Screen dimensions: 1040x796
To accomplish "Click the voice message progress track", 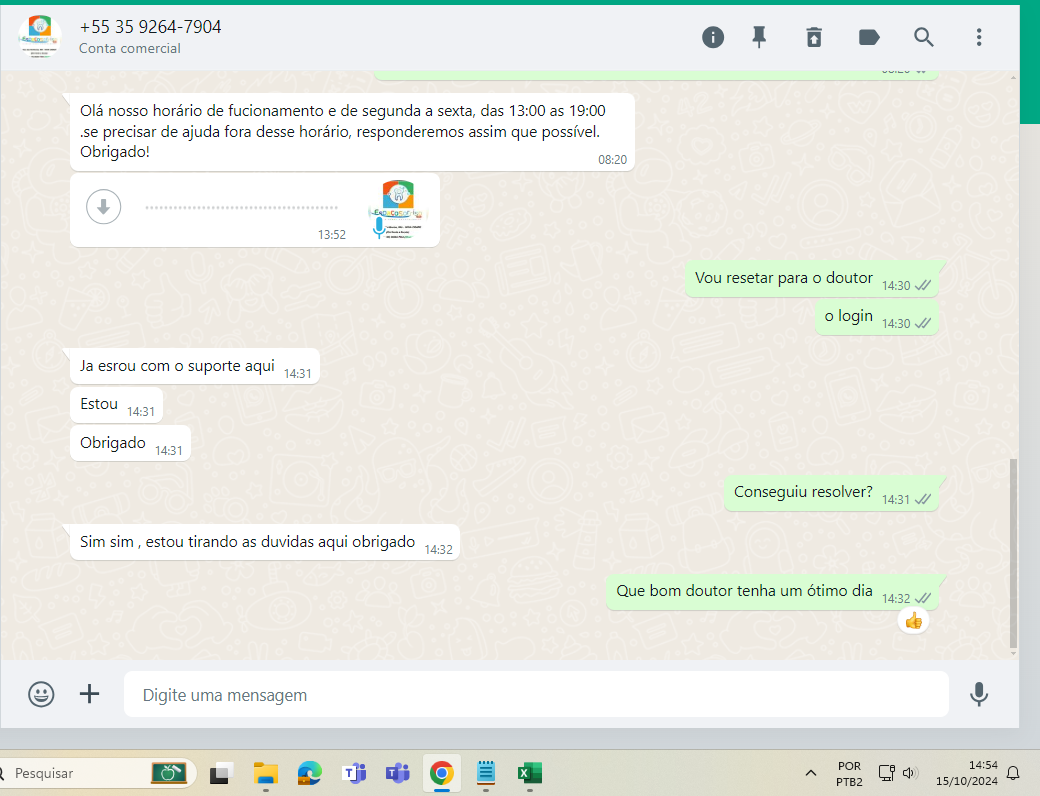I will tap(241, 208).
